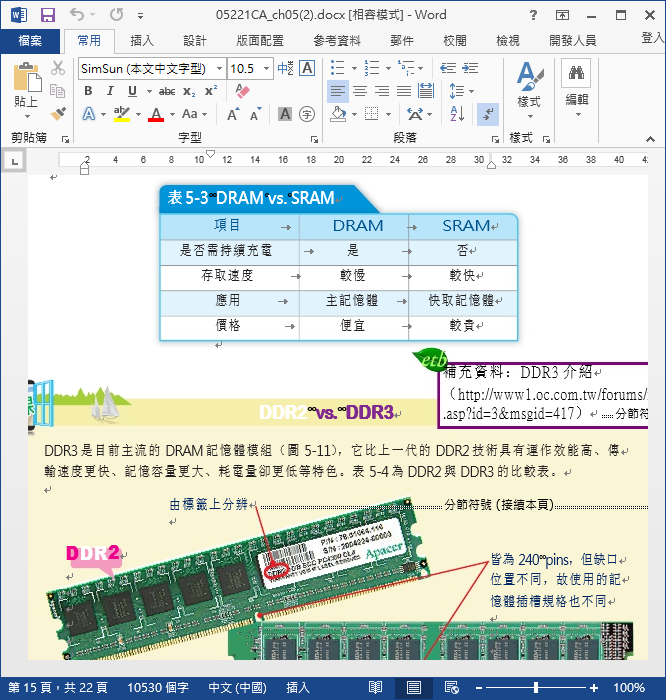Cut selection with the scissors icon
The height and width of the screenshot is (700, 666).
coord(58,68)
